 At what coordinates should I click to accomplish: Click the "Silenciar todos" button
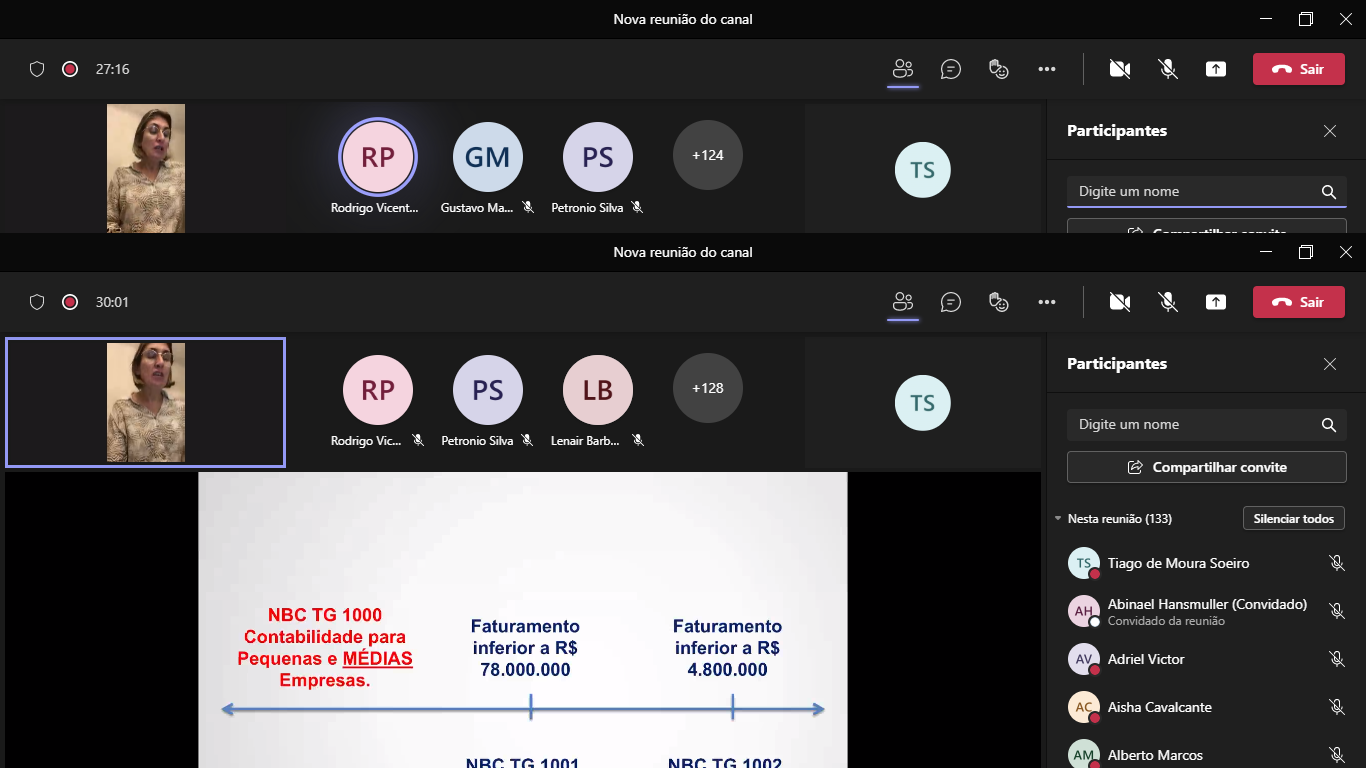click(x=1293, y=519)
